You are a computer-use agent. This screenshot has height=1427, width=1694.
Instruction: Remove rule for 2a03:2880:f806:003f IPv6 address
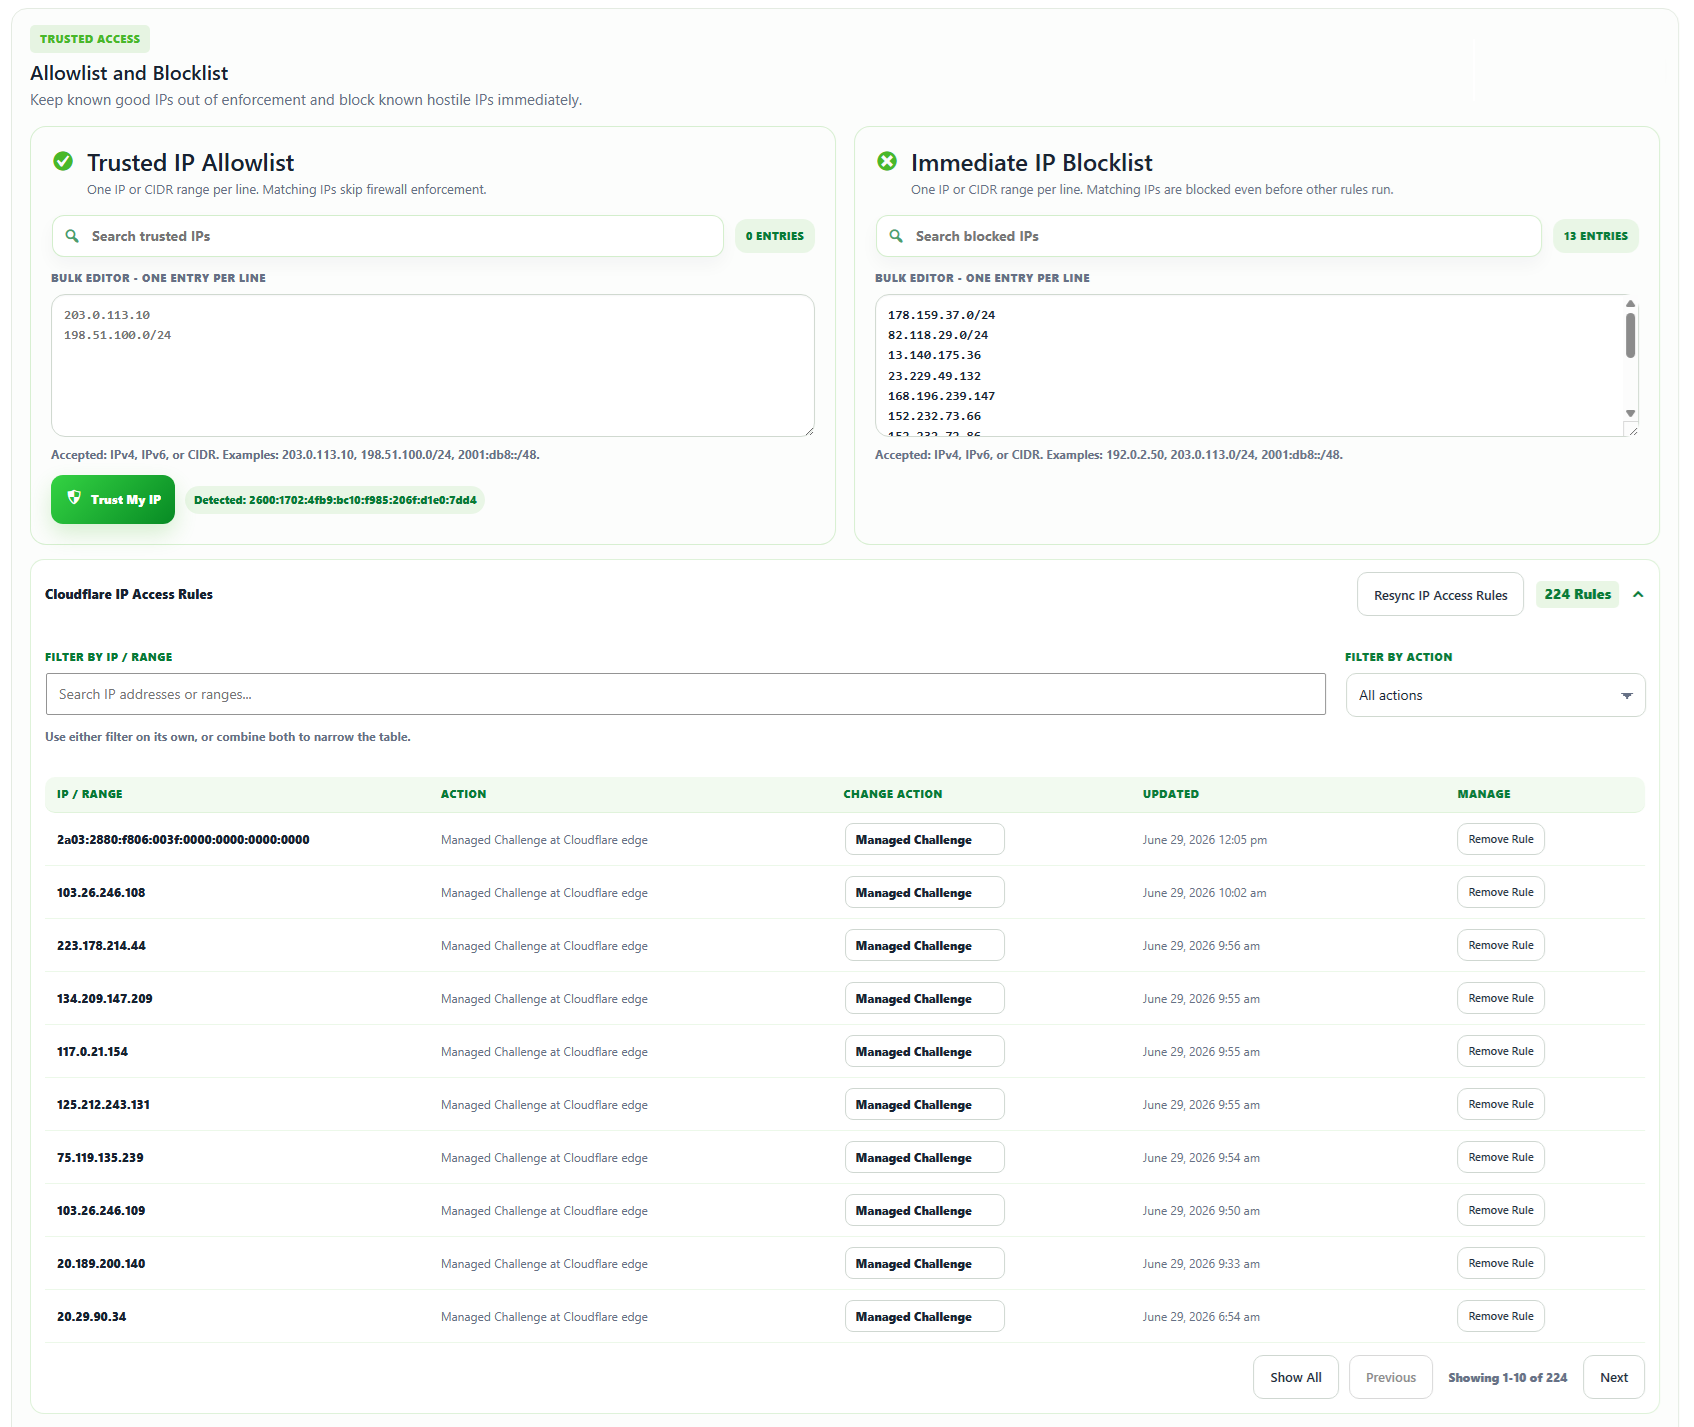1500,839
